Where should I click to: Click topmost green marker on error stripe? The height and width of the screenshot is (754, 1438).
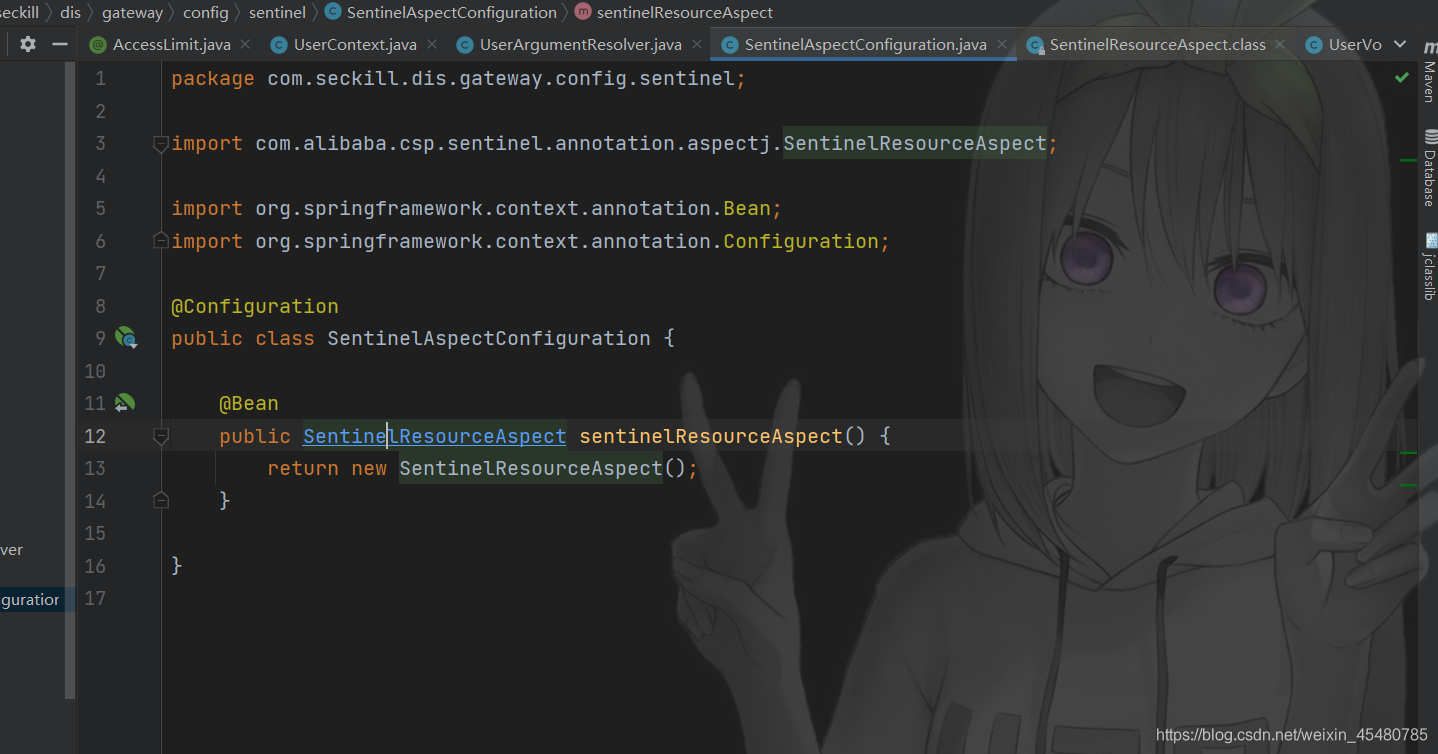pyautogui.click(x=1408, y=159)
